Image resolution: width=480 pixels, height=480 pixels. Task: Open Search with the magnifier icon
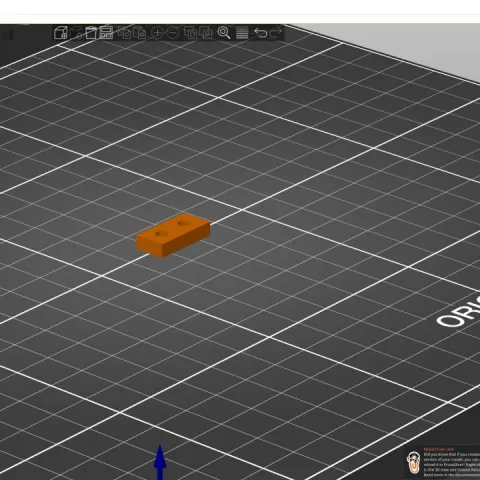point(224,33)
